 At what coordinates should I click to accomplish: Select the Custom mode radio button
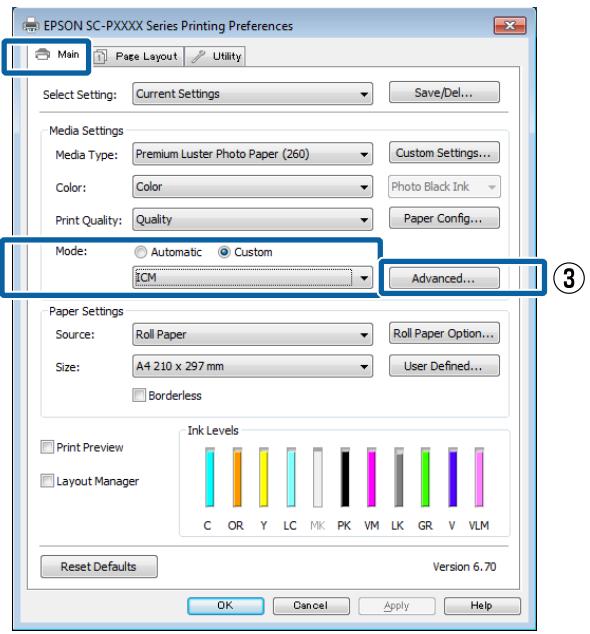coord(224,252)
